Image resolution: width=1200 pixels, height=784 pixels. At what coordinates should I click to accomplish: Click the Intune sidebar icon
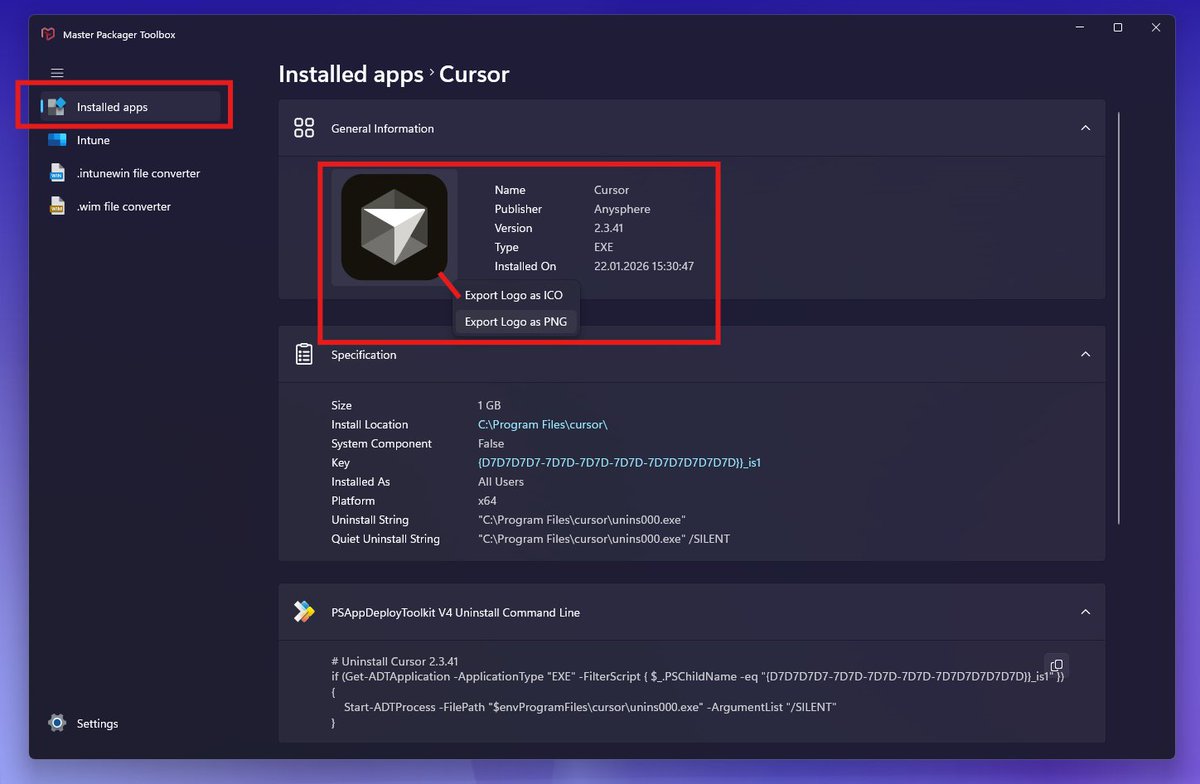(x=57, y=140)
